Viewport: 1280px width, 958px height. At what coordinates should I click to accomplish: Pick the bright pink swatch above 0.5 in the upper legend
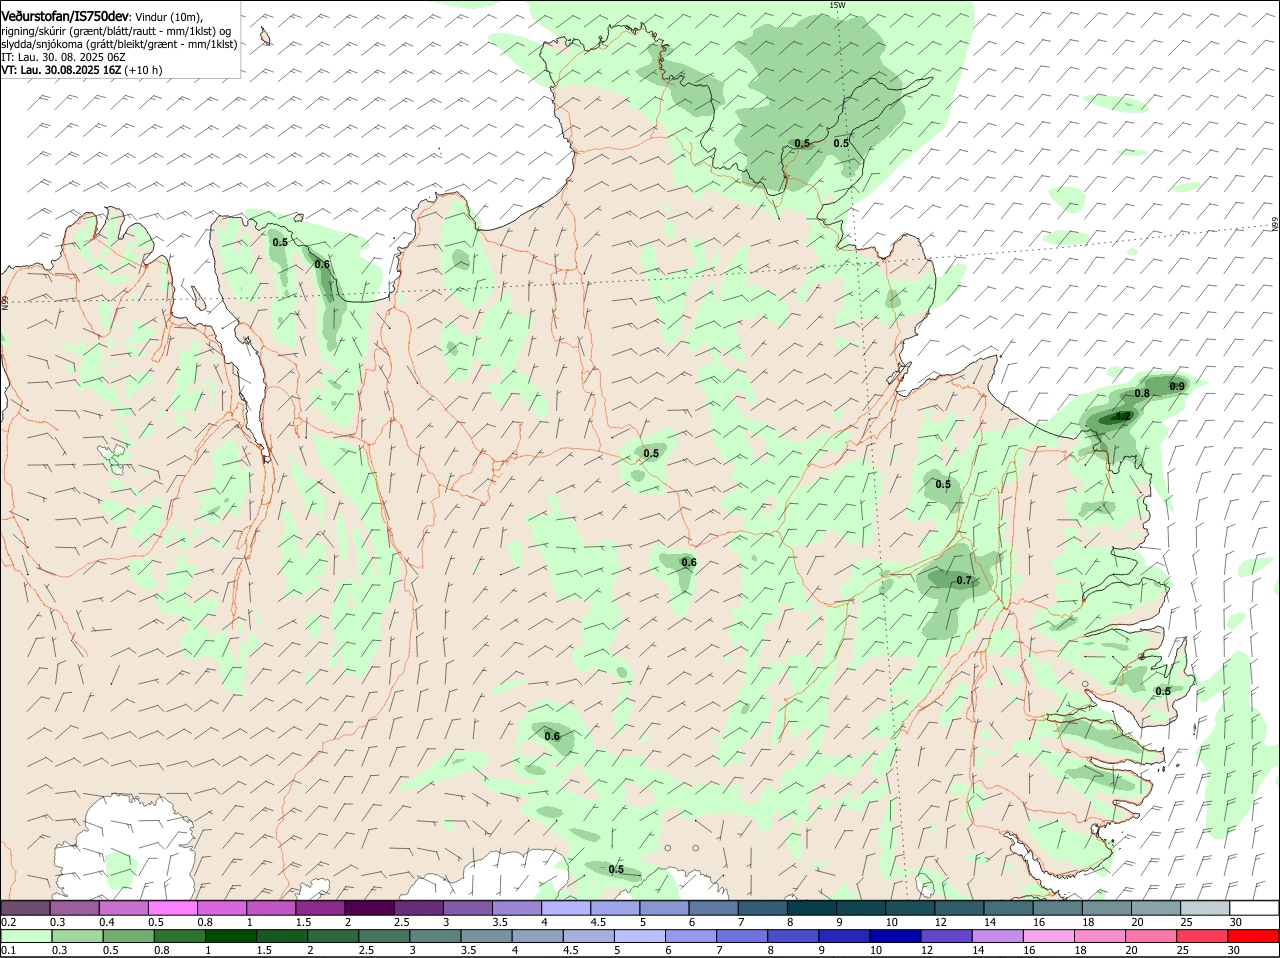tap(172, 907)
